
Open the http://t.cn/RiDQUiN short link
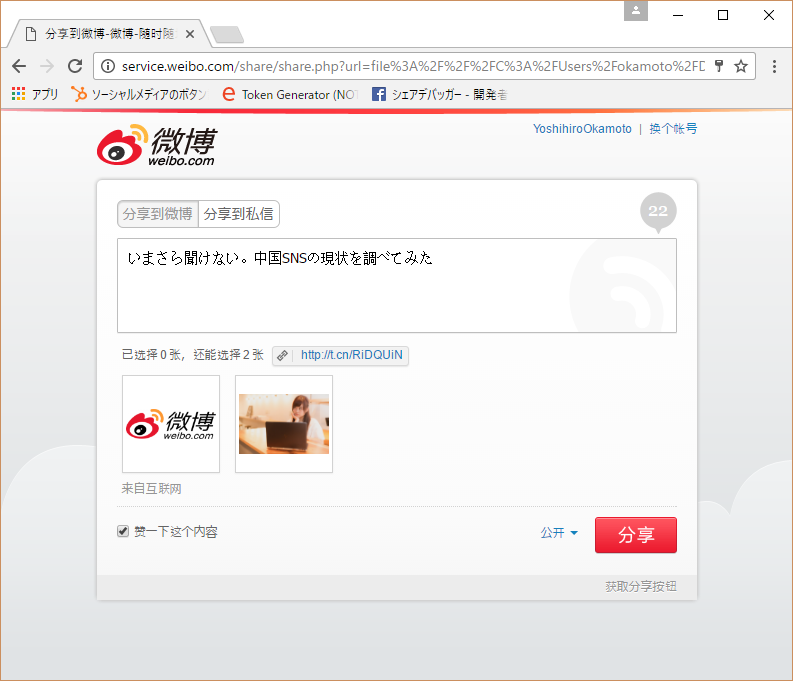351,355
